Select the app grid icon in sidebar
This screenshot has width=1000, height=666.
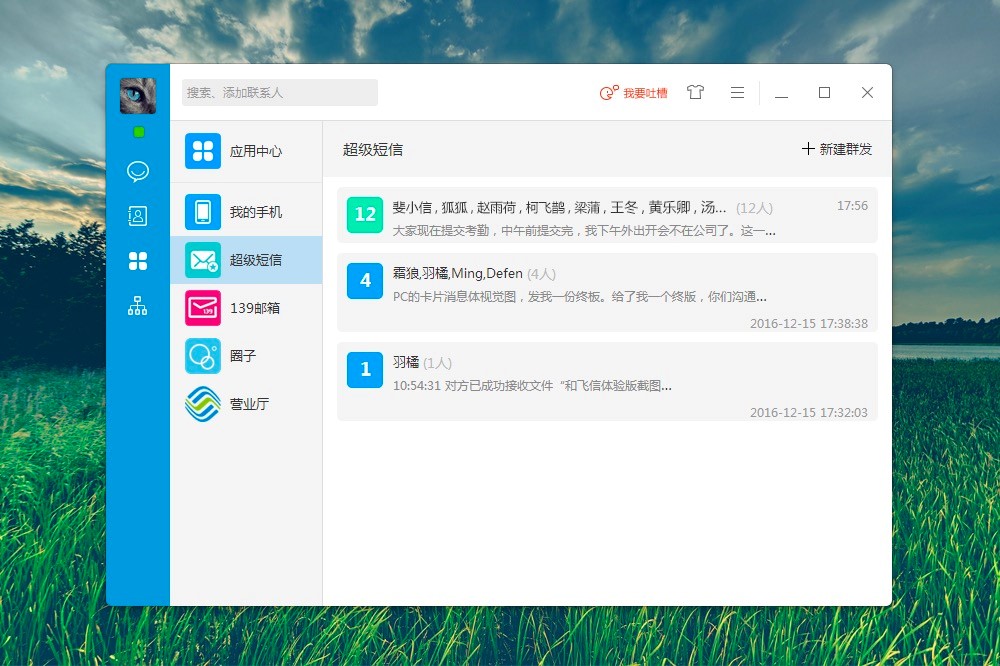point(137,261)
